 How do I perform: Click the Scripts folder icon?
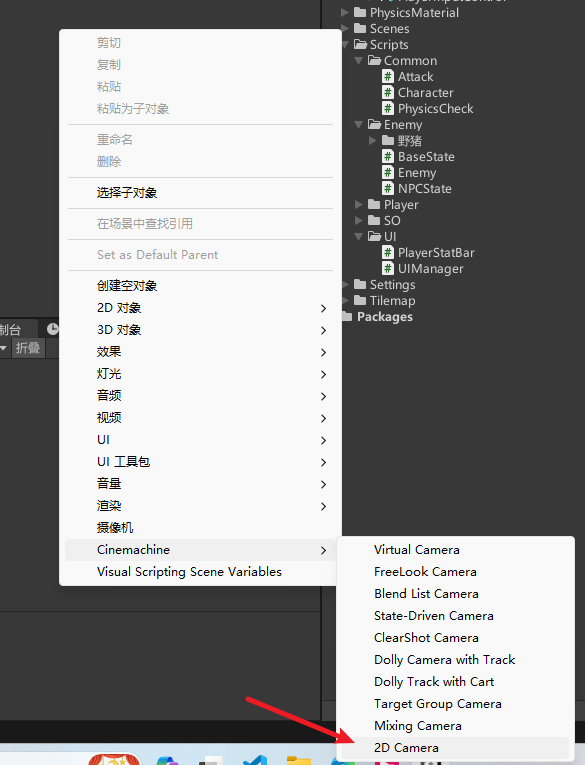pyautogui.click(x=361, y=44)
